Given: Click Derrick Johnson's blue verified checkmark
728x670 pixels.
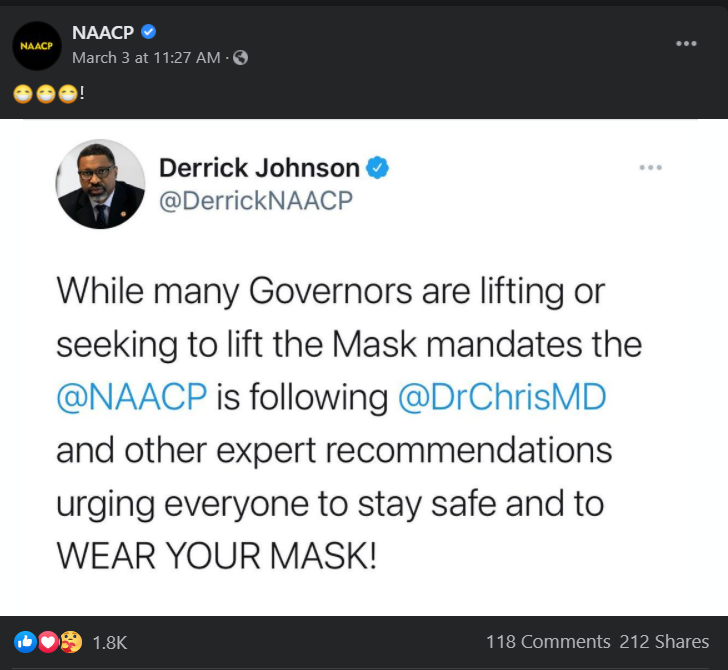Looking at the screenshot, I should (x=378, y=167).
